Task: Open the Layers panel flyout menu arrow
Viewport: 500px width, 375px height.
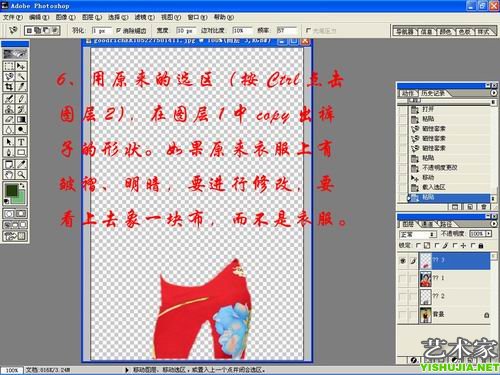Action: click(494, 224)
